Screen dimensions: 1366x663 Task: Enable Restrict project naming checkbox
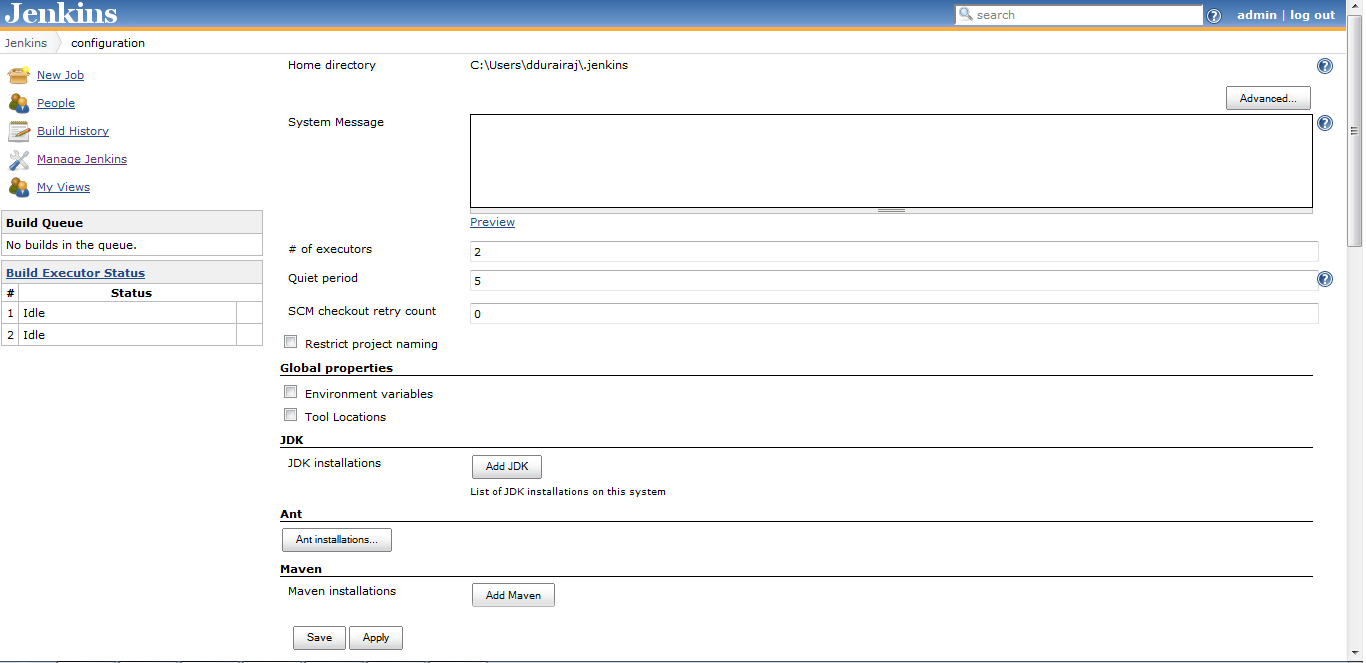pyautogui.click(x=291, y=342)
